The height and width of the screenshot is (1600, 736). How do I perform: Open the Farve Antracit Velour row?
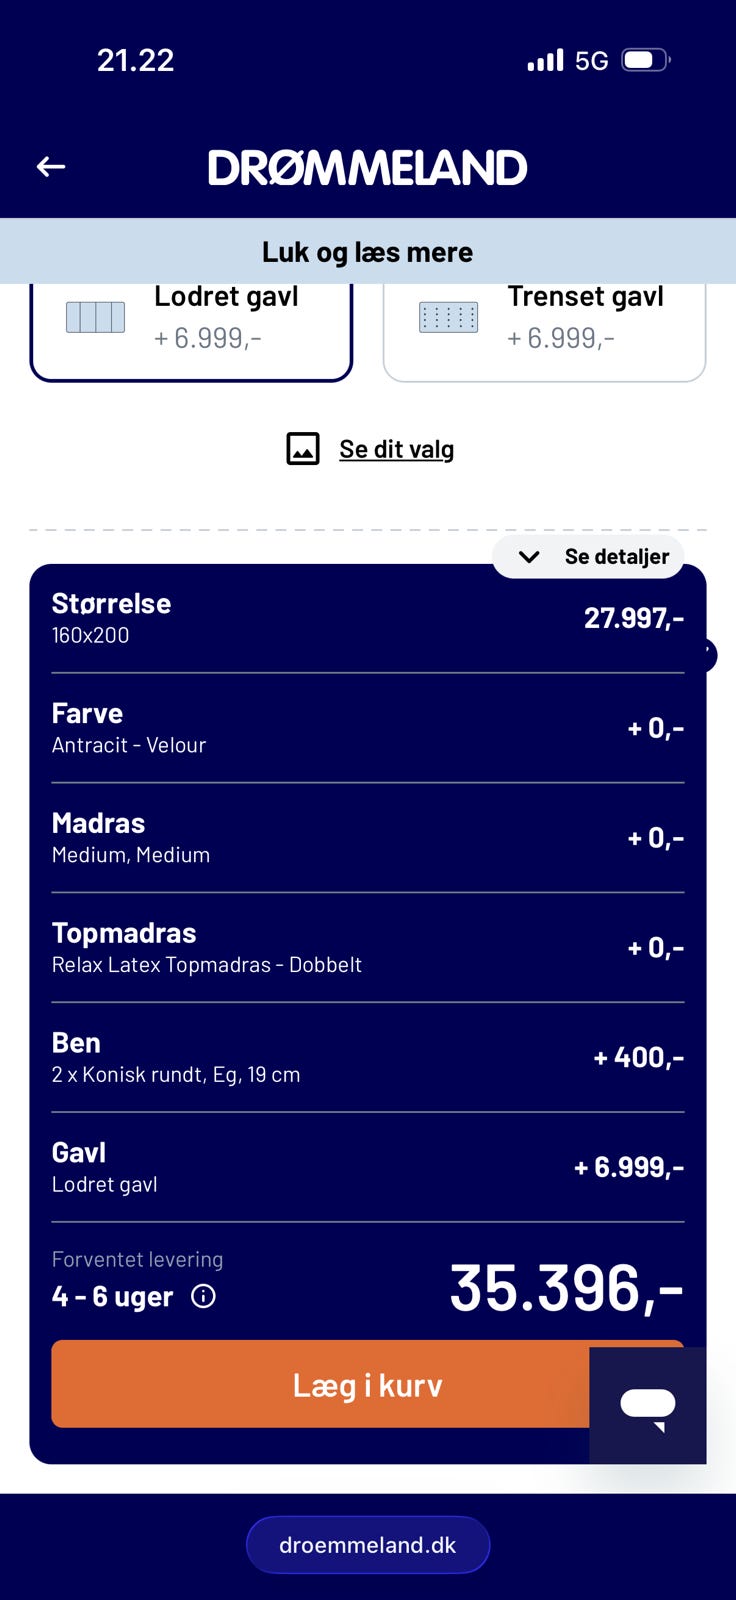(367, 728)
